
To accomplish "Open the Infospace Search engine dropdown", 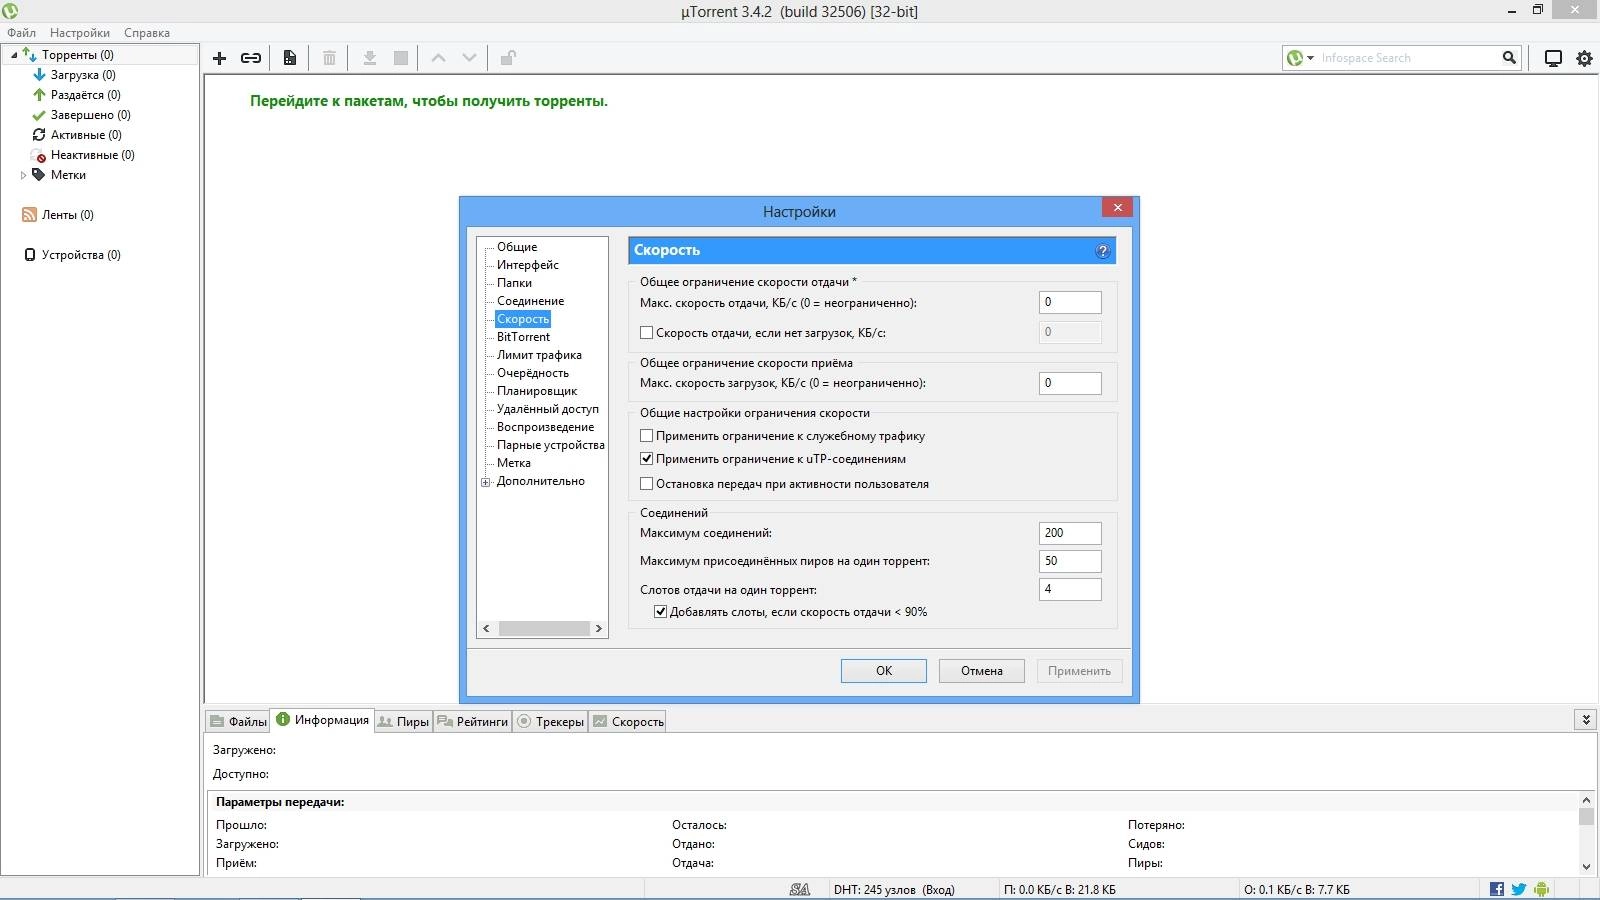I will pos(1308,57).
